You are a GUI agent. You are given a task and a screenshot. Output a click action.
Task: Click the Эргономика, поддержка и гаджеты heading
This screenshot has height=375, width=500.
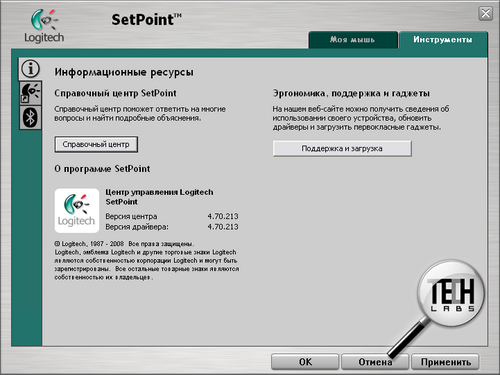tap(351, 93)
